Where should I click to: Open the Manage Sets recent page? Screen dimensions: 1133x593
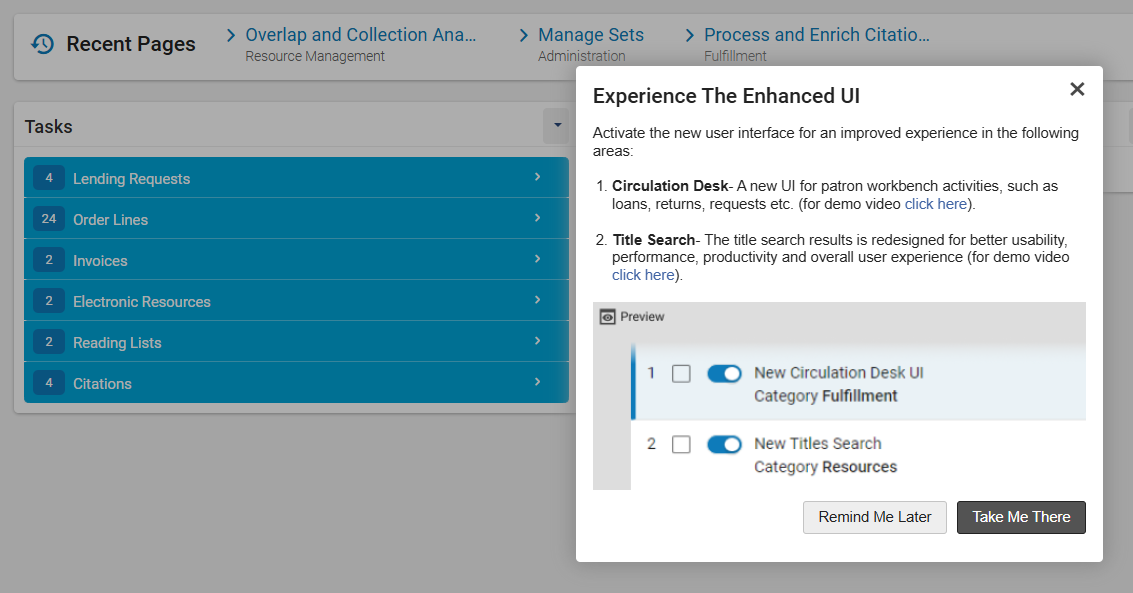click(x=590, y=35)
